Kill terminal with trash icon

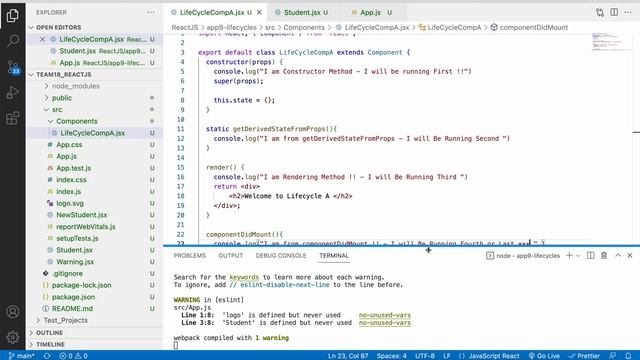pyautogui.click(x=604, y=256)
